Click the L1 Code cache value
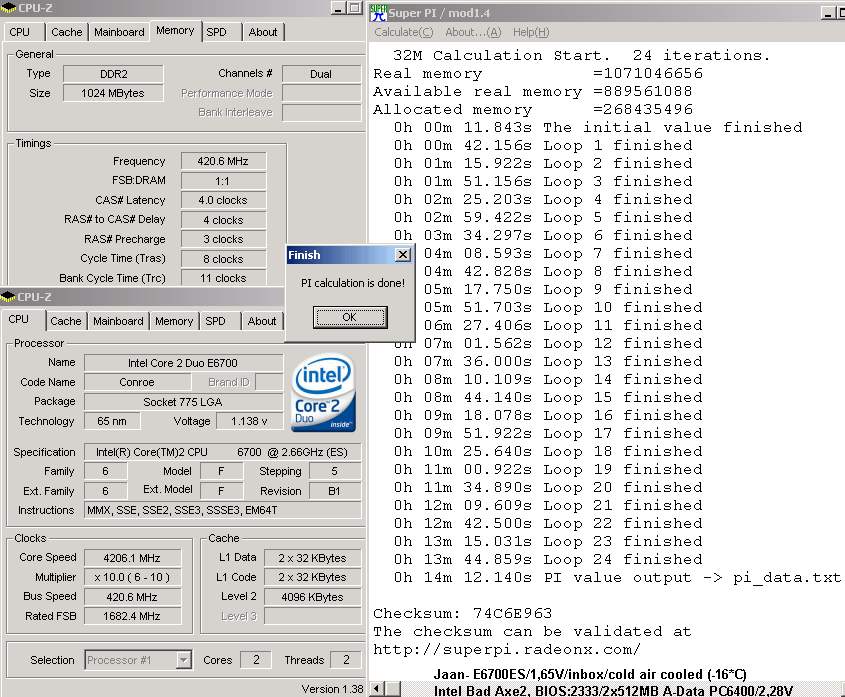Image resolution: width=845 pixels, height=697 pixels. 313,577
